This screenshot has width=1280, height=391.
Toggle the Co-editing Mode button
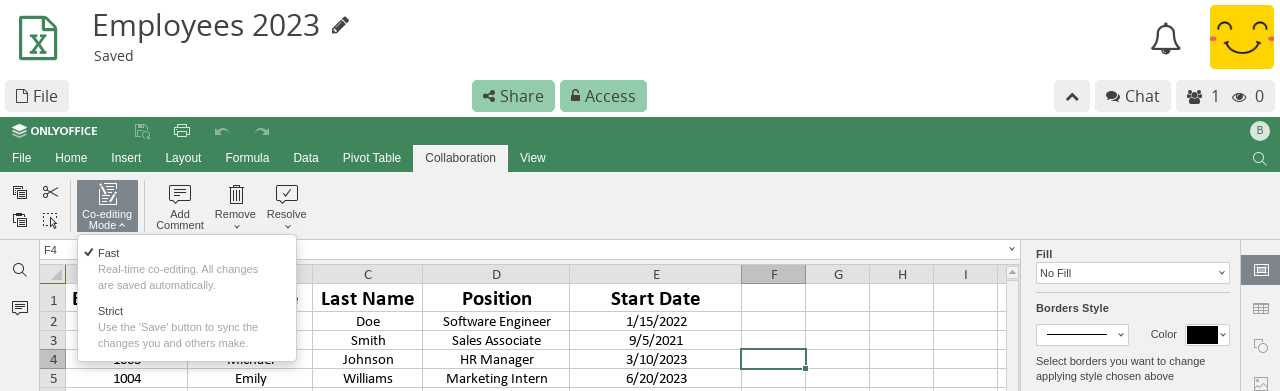tap(107, 206)
